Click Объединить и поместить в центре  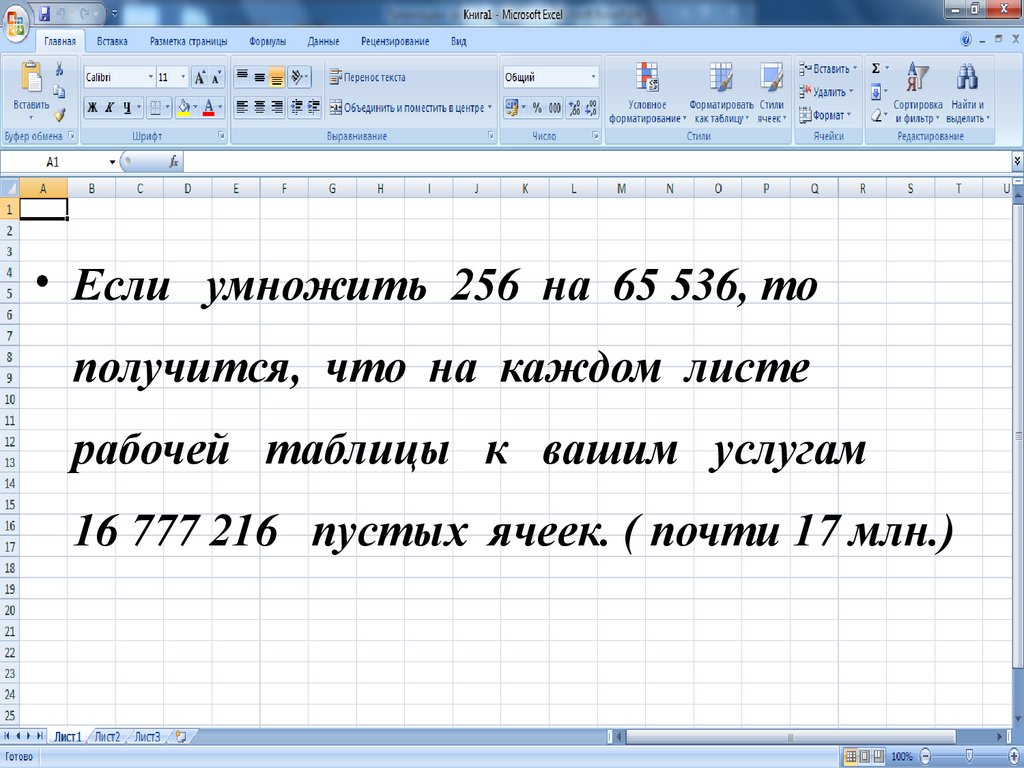[410, 108]
